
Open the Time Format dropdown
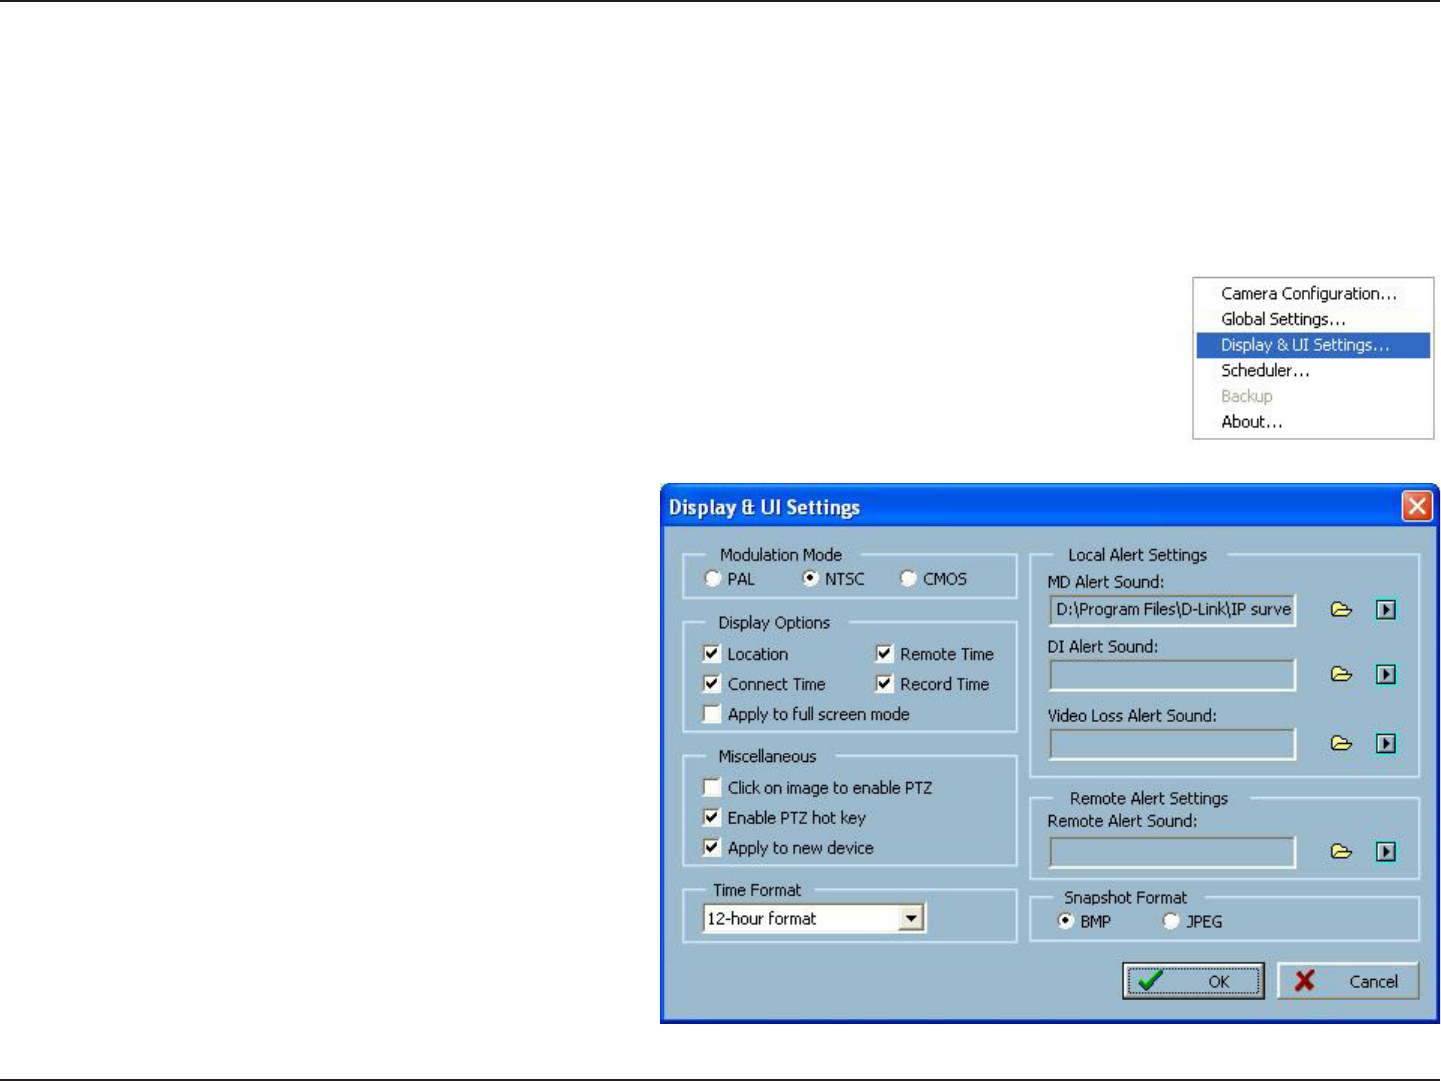[911, 919]
